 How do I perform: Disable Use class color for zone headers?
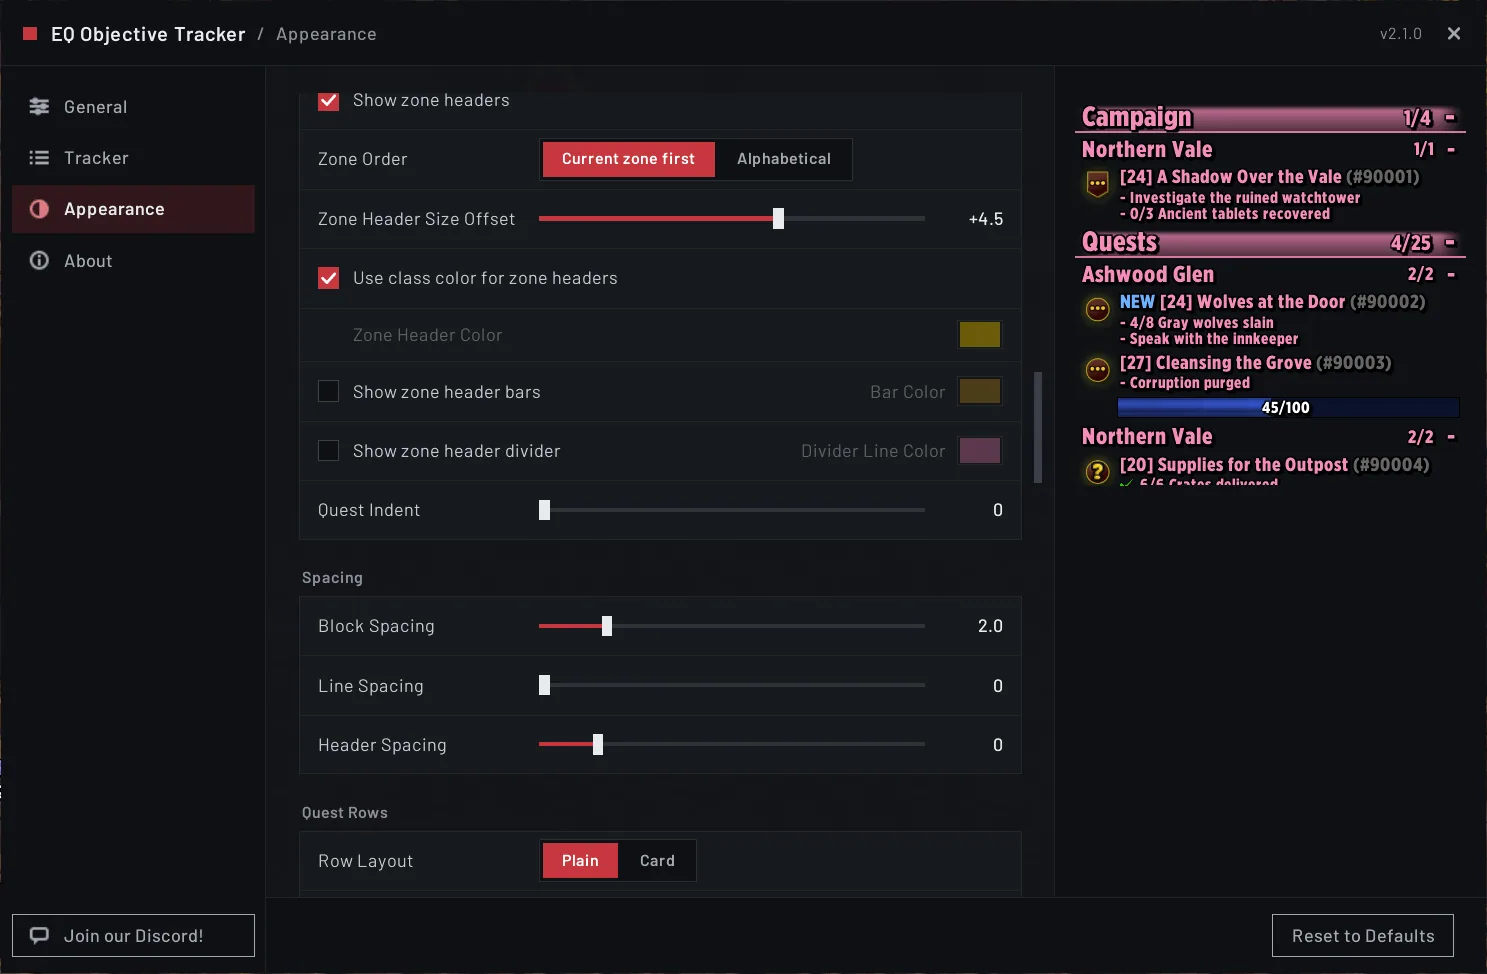pyautogui.click(x=328, y=278)
